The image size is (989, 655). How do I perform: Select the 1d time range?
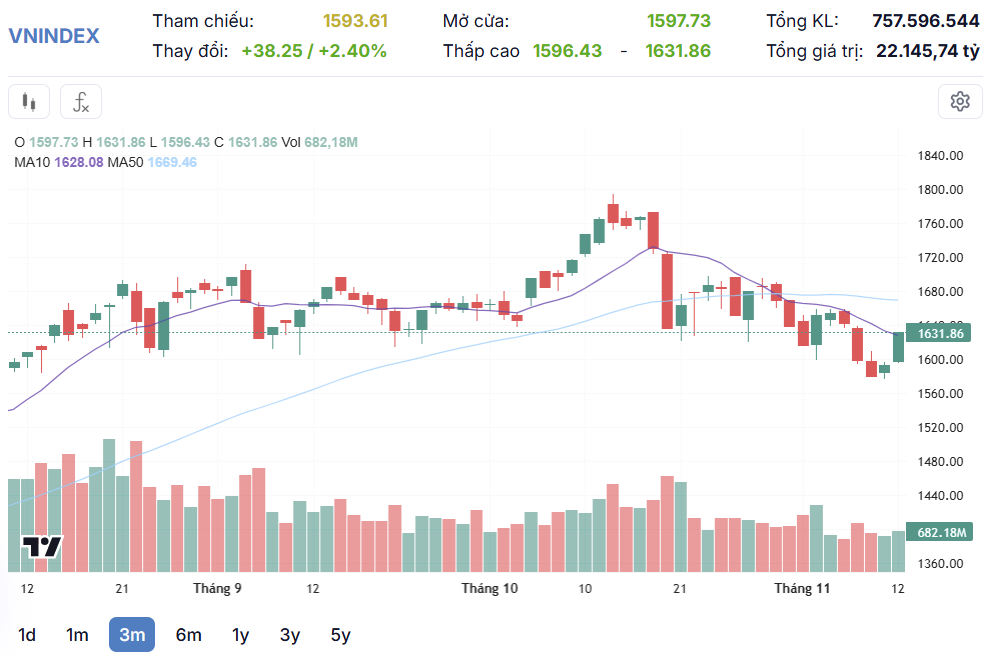[x=27, y=635]
